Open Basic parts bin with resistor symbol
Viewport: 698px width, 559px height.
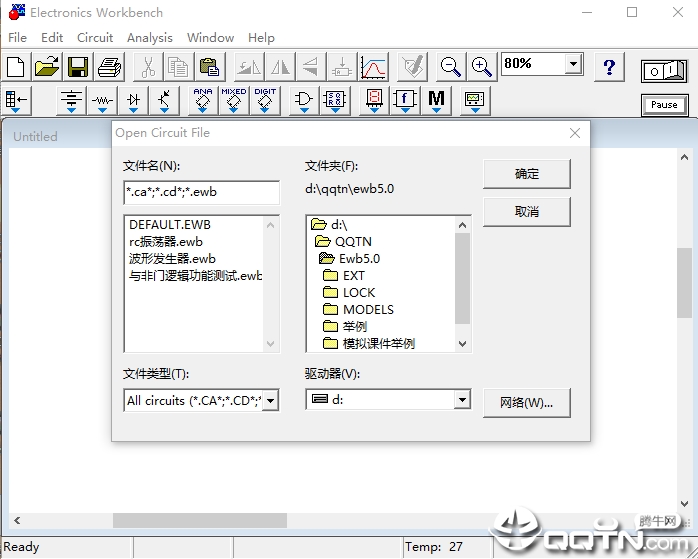[x=102, y=101]
